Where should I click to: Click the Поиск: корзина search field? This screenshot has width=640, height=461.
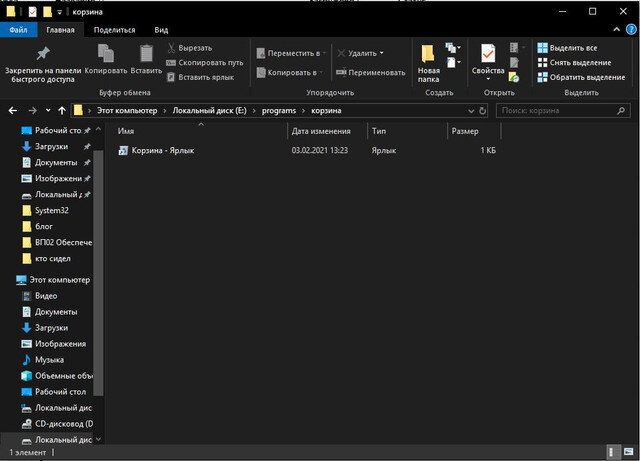click(563, 111)
